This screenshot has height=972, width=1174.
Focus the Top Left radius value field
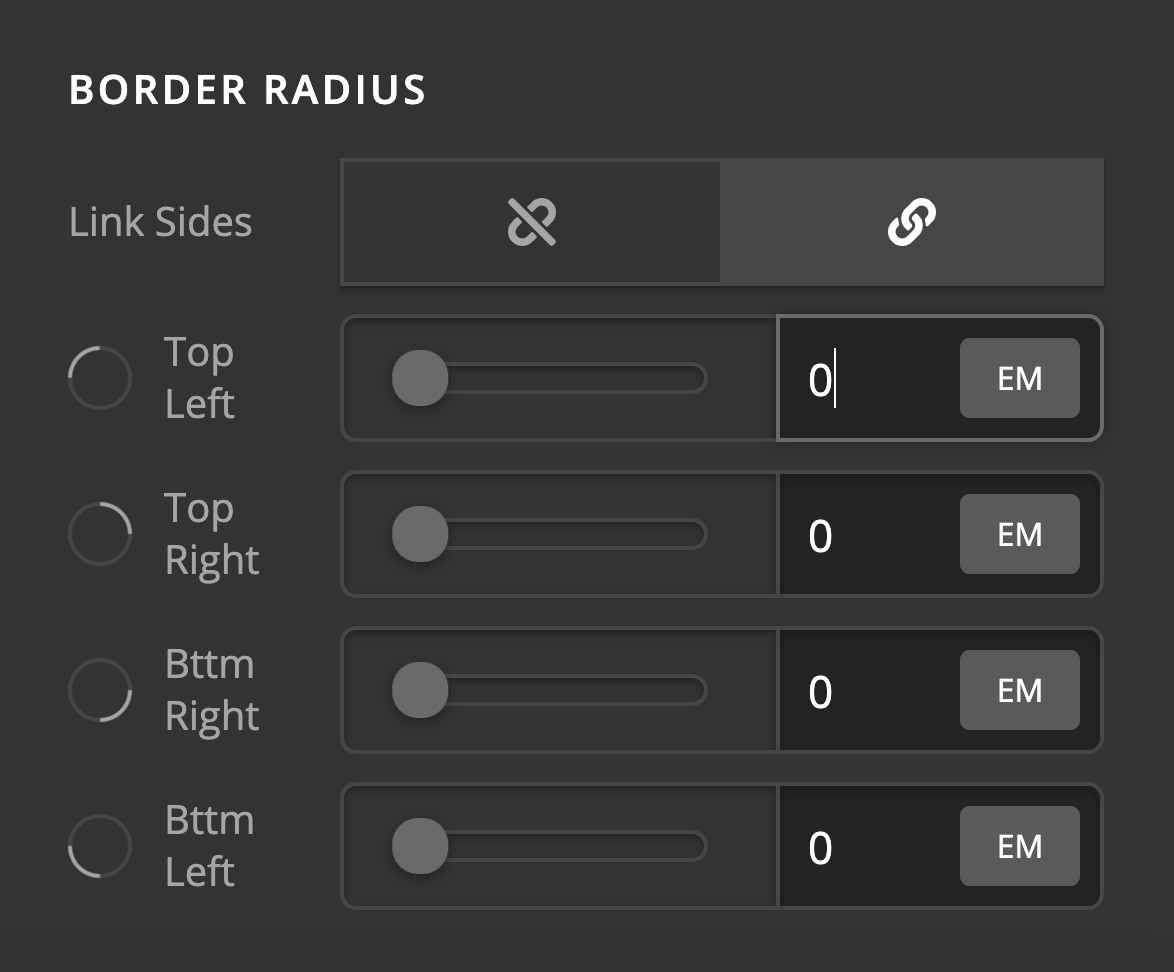[869, 378]
